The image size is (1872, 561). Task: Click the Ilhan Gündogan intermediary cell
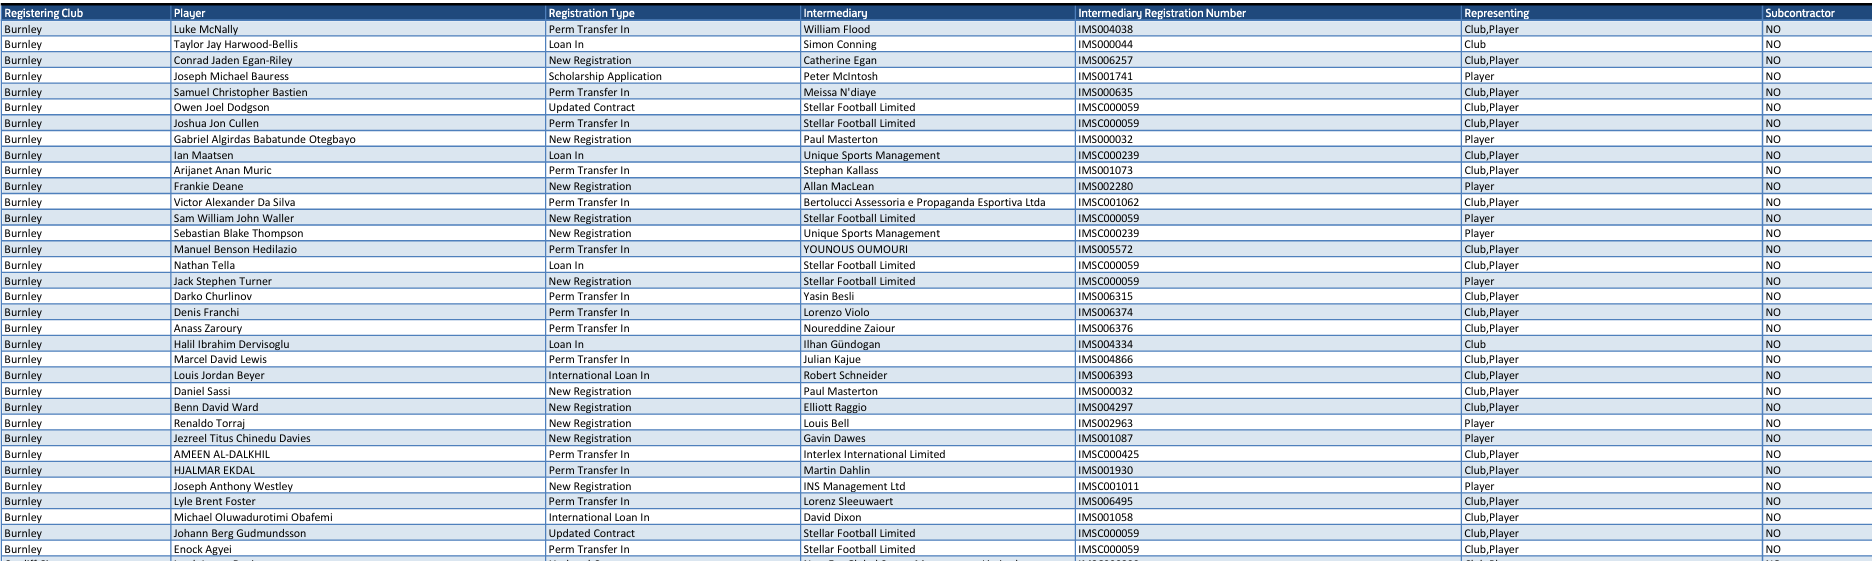click(841, 344)
